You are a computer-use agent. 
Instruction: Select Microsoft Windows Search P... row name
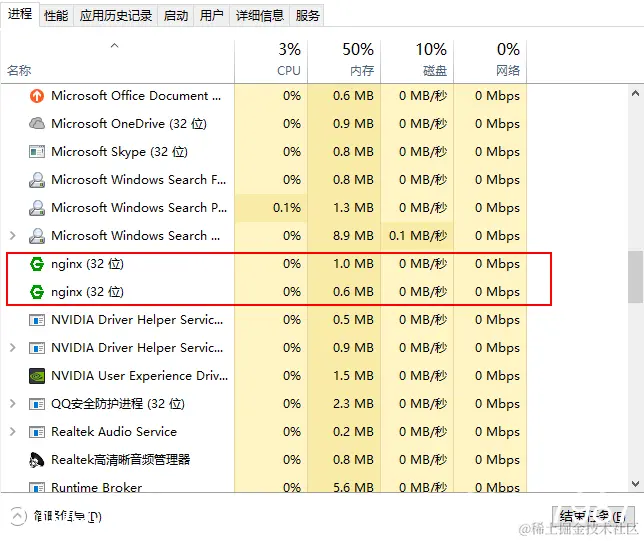pyautogui.click(x=139, y=208)
